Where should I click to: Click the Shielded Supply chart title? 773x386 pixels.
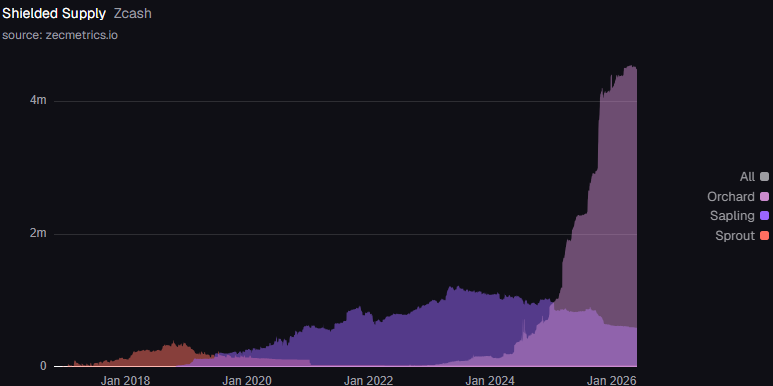[x=54, y=14]
